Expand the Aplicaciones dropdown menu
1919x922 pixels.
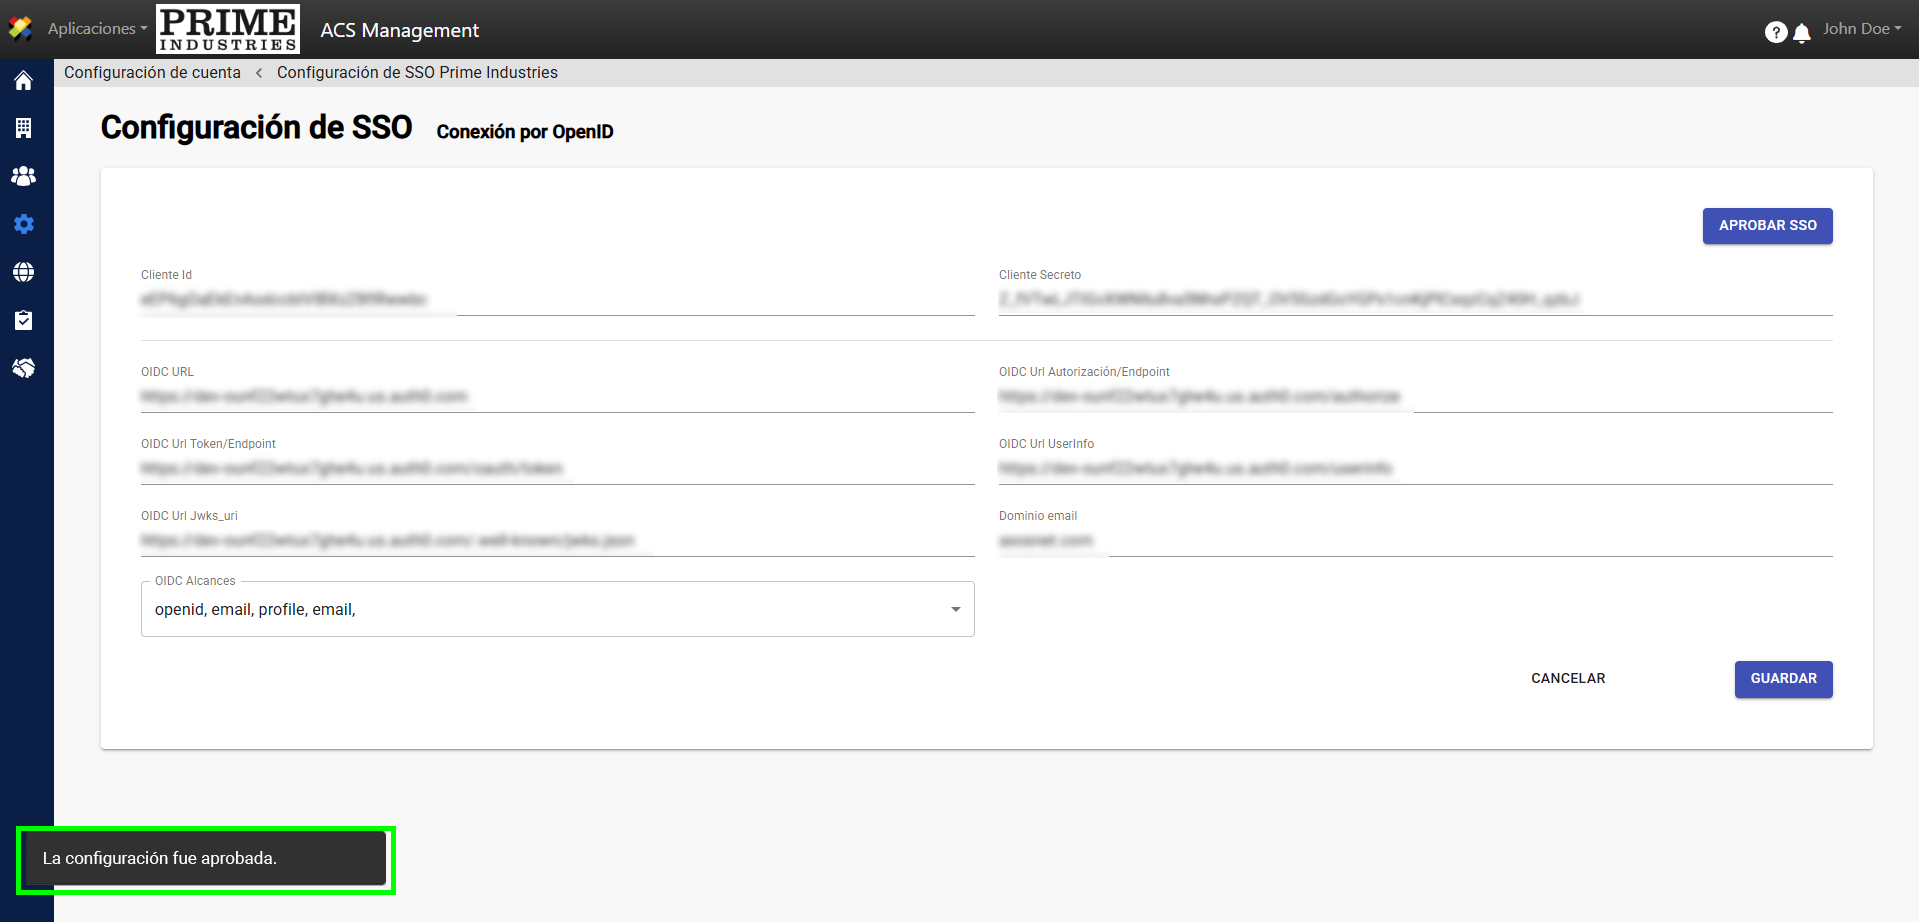[x=97, y=29]
